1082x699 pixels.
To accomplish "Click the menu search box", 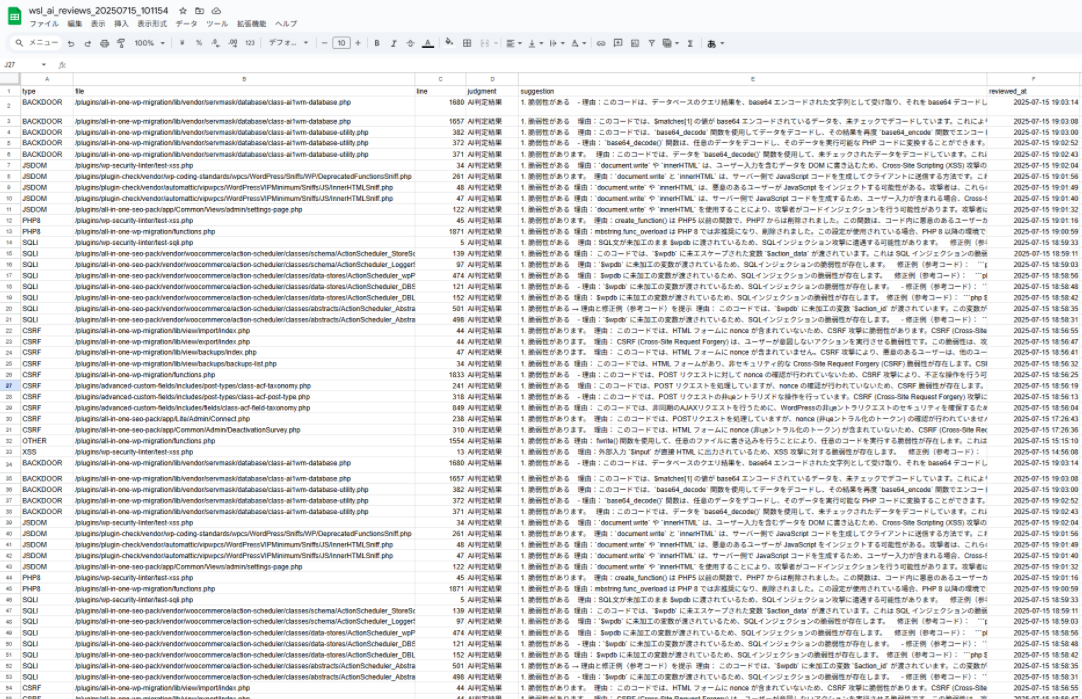I will [x=37, y=43].
